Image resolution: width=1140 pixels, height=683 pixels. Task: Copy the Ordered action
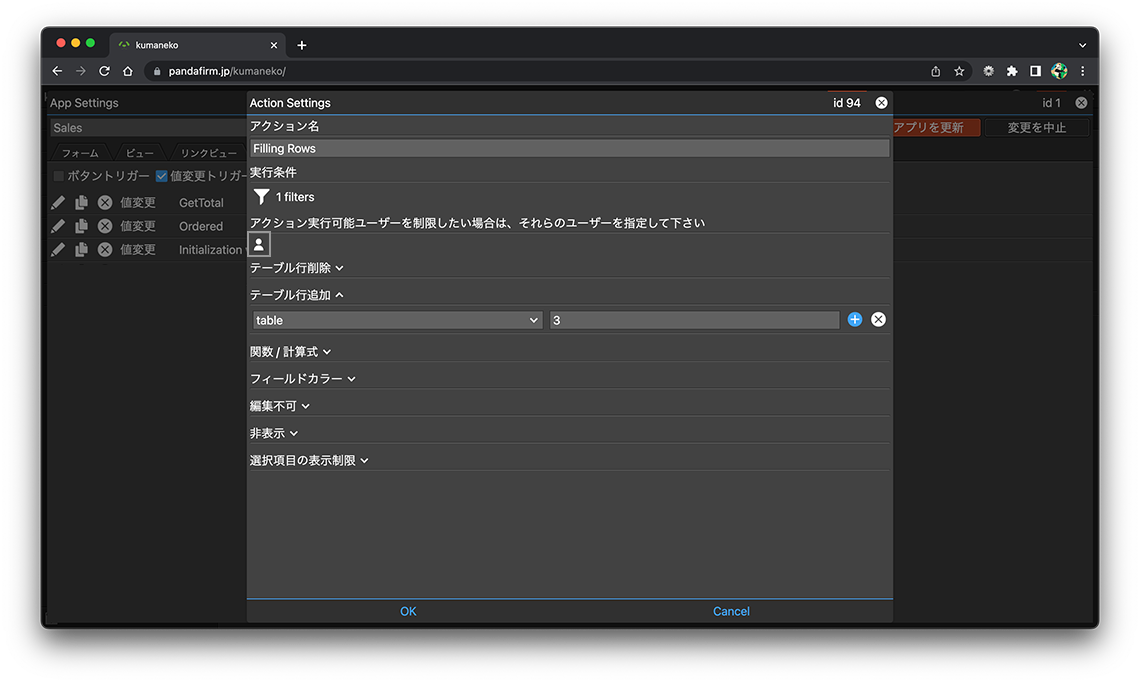81,226
